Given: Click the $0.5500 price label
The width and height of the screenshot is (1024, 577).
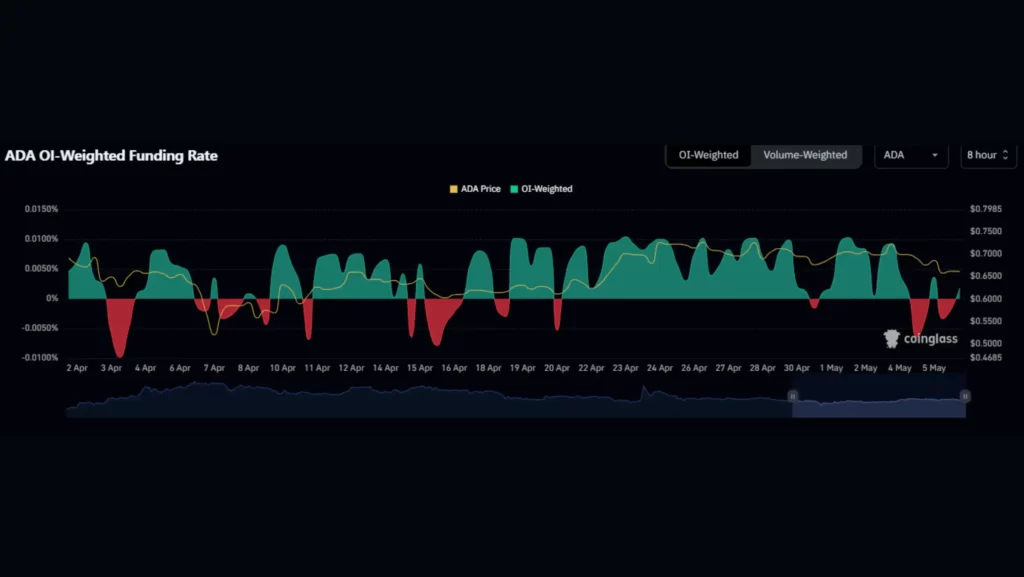Looking at the screenshot, I should pos(985,321).
